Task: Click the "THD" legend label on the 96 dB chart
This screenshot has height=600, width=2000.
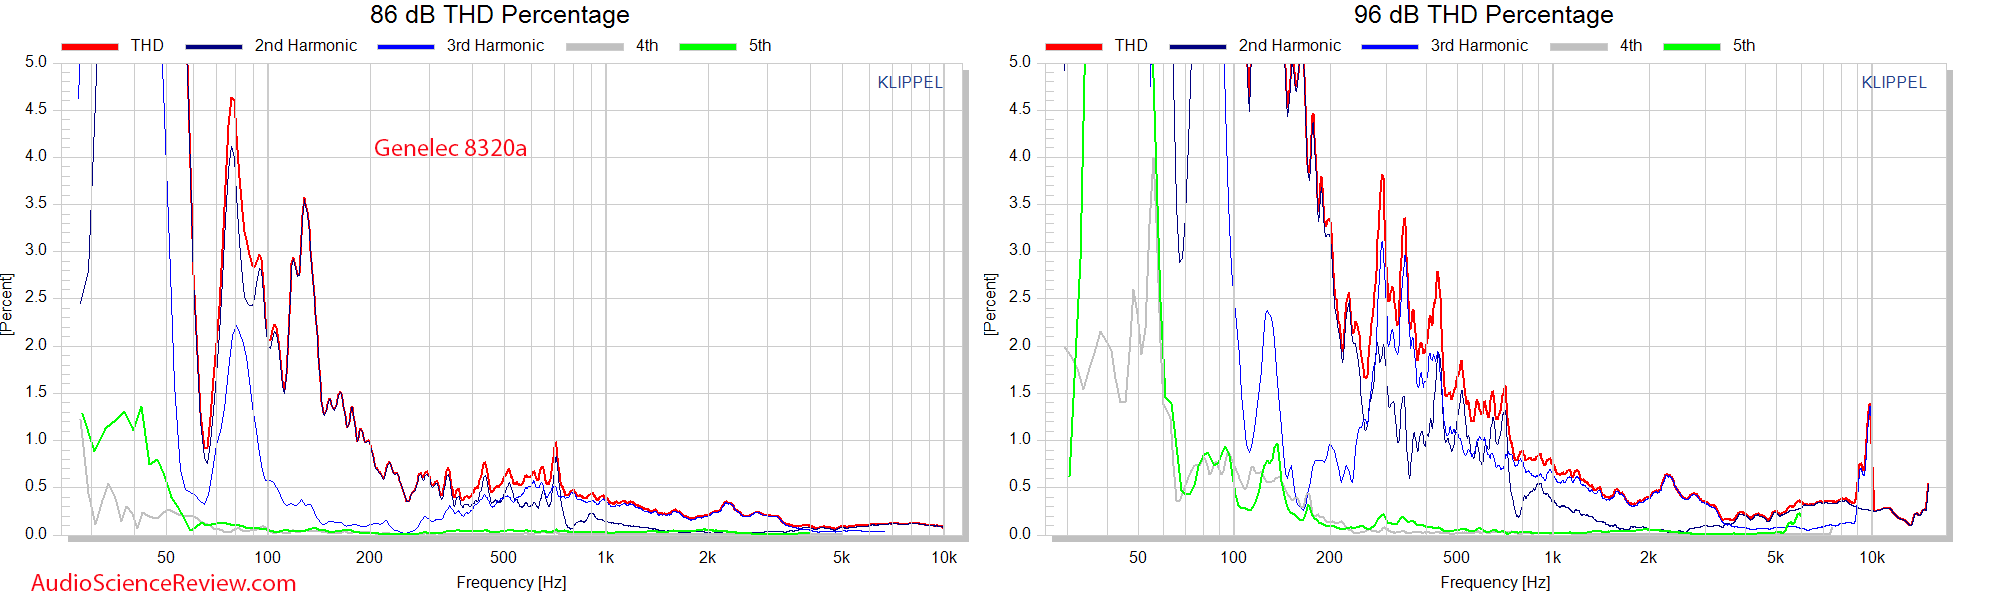Action: [1131, 46]
